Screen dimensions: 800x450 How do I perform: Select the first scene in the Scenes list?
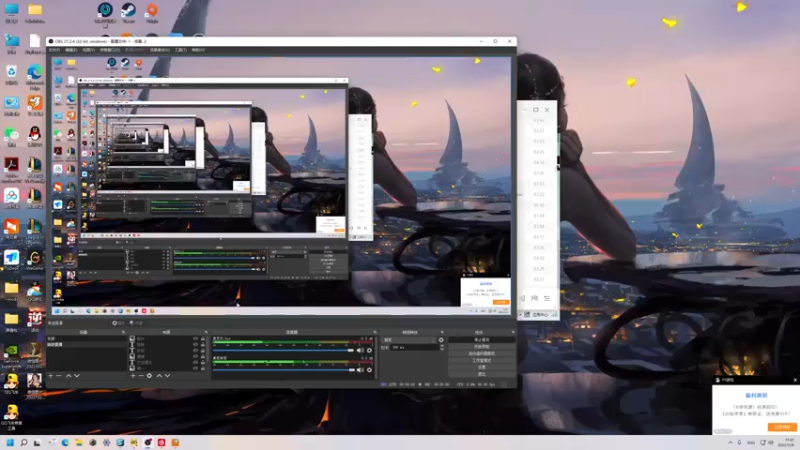(86, 339)
